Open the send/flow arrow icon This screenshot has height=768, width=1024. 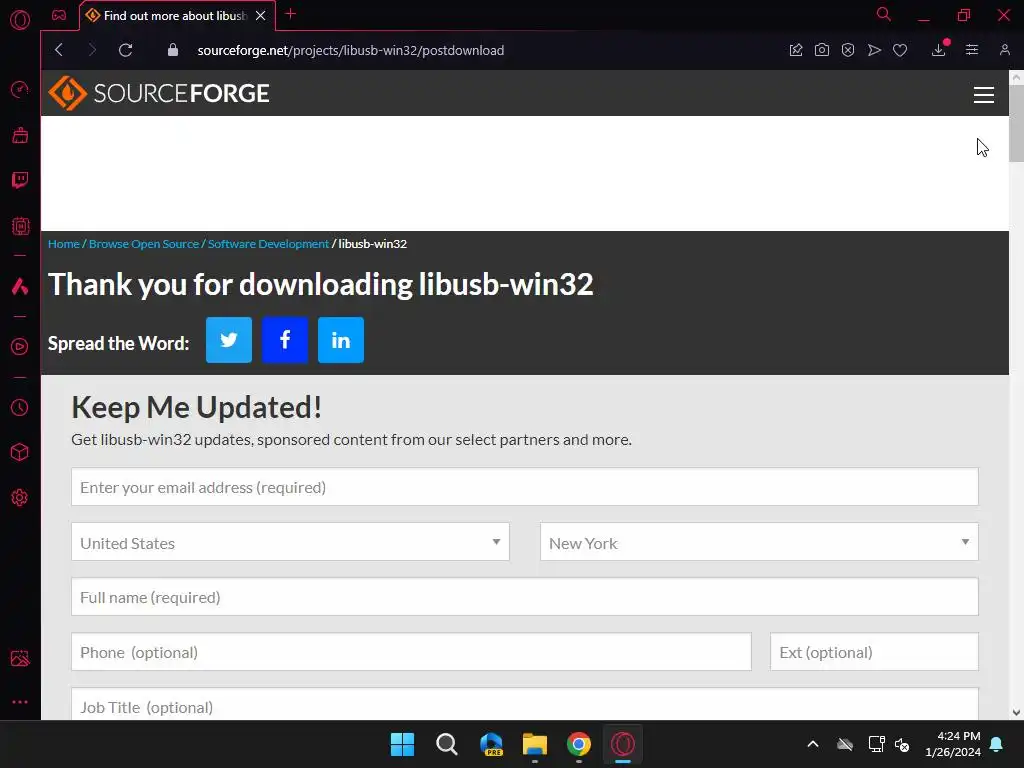tap(874, 50)
